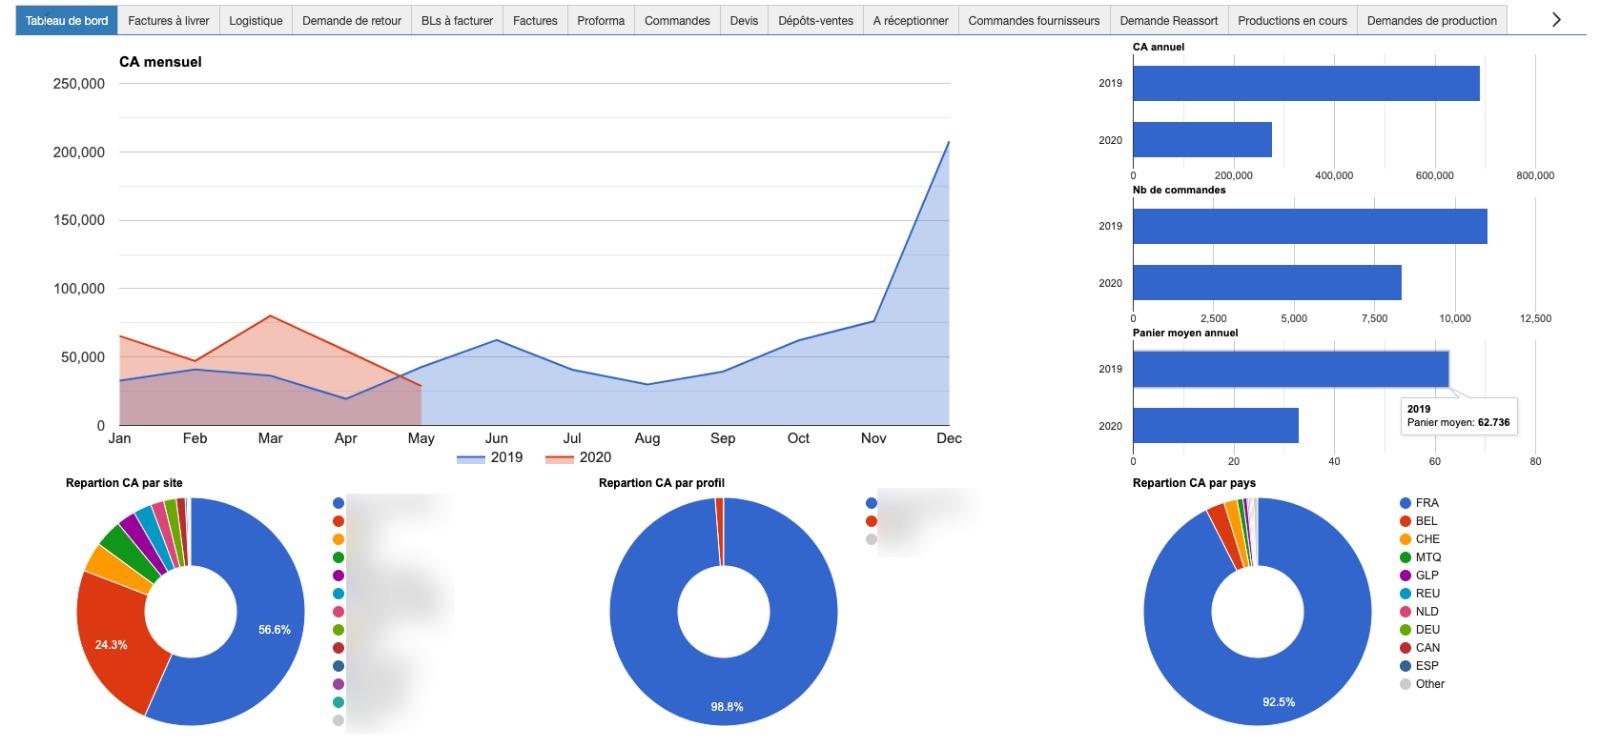1600x747 pixels.
Task: Click the March peak of 2020 line
Action: click(270, 316)
